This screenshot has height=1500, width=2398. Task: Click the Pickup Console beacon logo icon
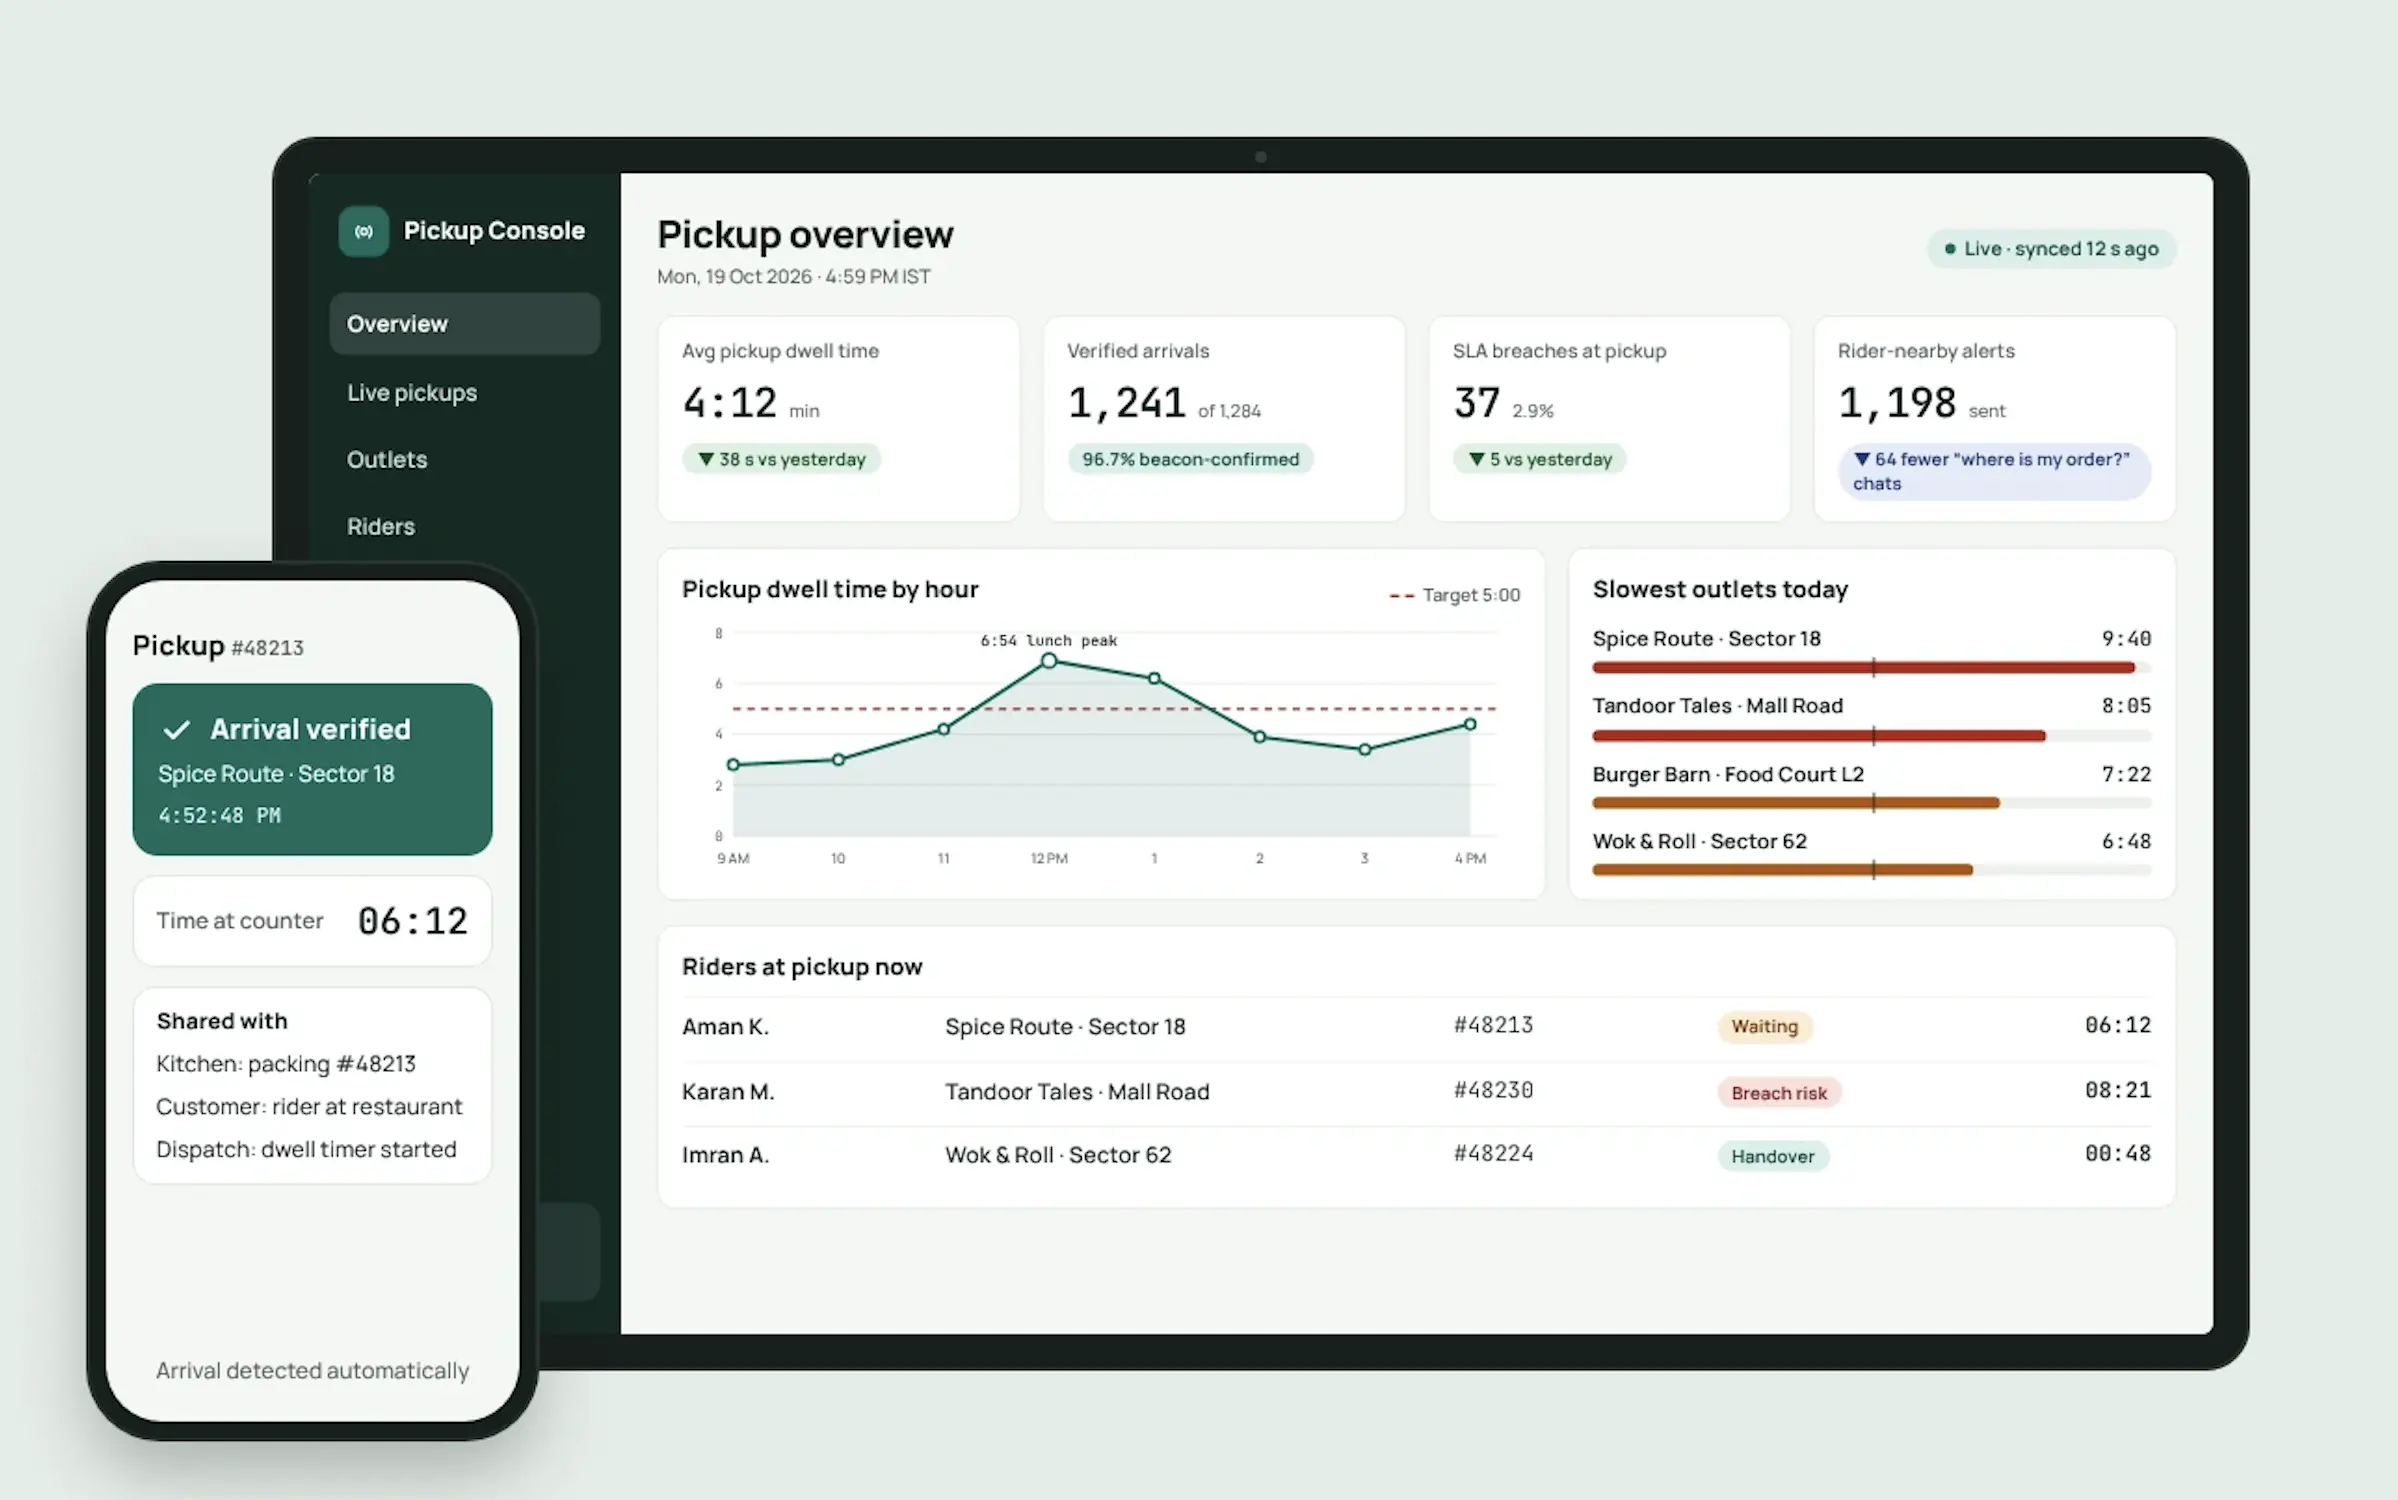[363, 231]
